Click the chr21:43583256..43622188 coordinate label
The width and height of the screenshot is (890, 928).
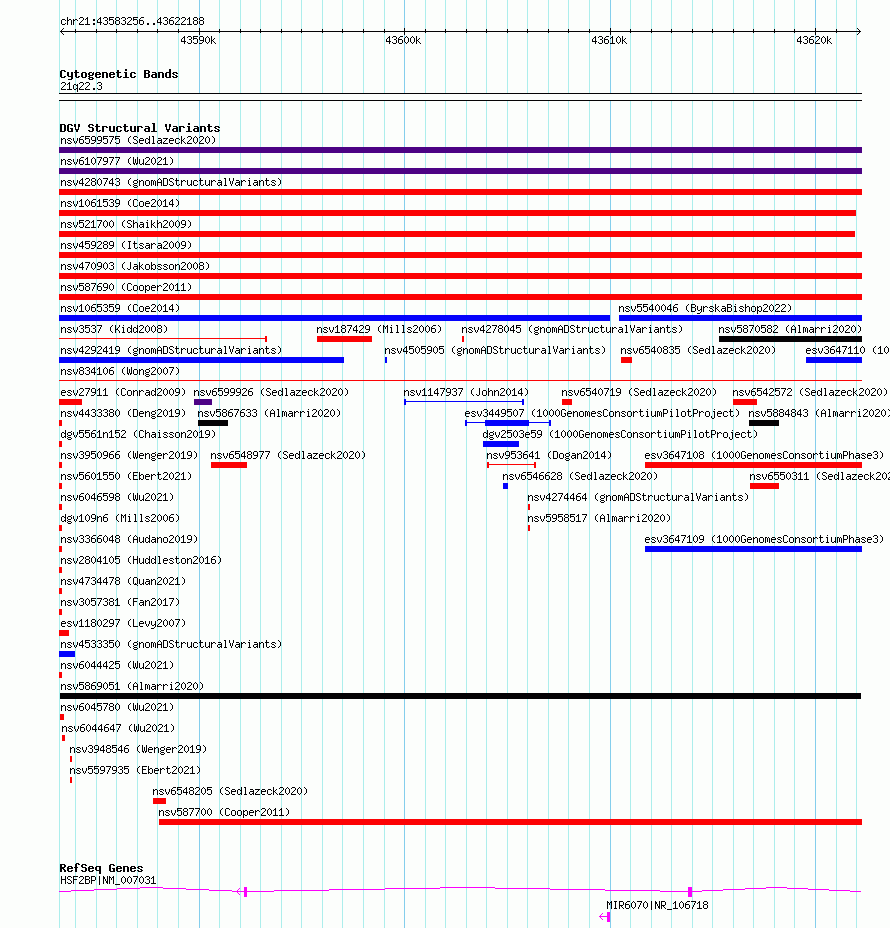(x=132, y=21)
